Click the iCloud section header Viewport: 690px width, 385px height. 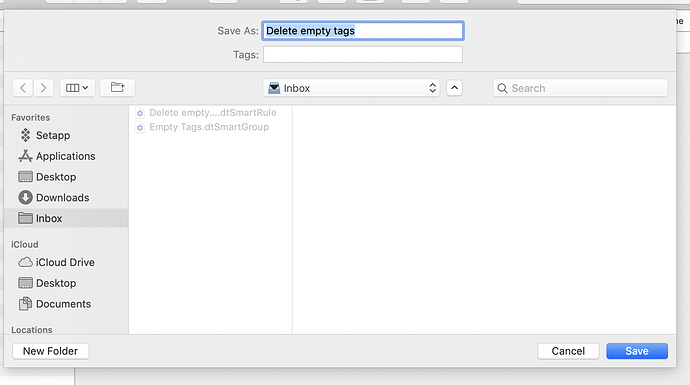click(x=25, y=244)
